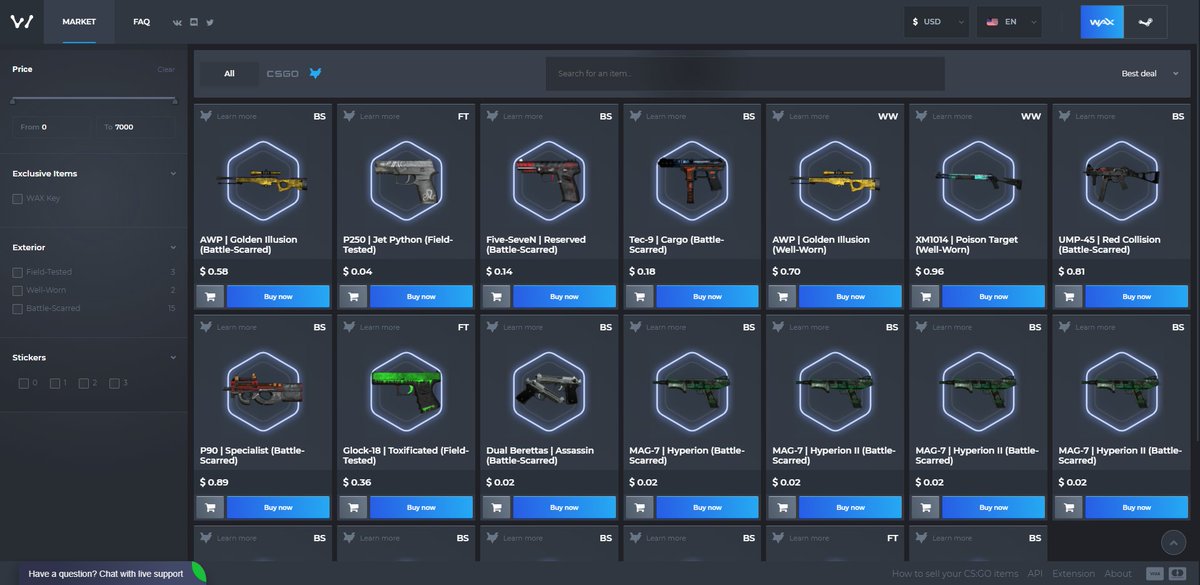Check the 3 stickers filter
The image size is (1200, 585).
click(x=114, y=383)
